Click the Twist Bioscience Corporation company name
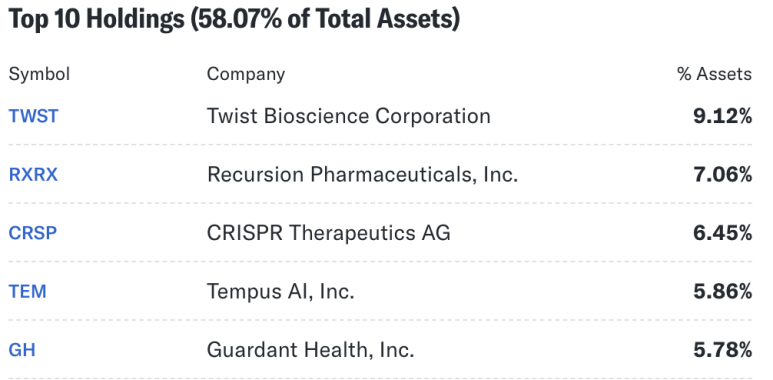 coord(349,116)
